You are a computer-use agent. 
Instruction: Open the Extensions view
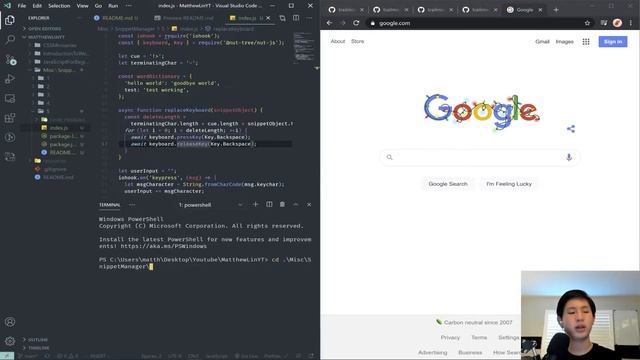(x=10, y=118)
